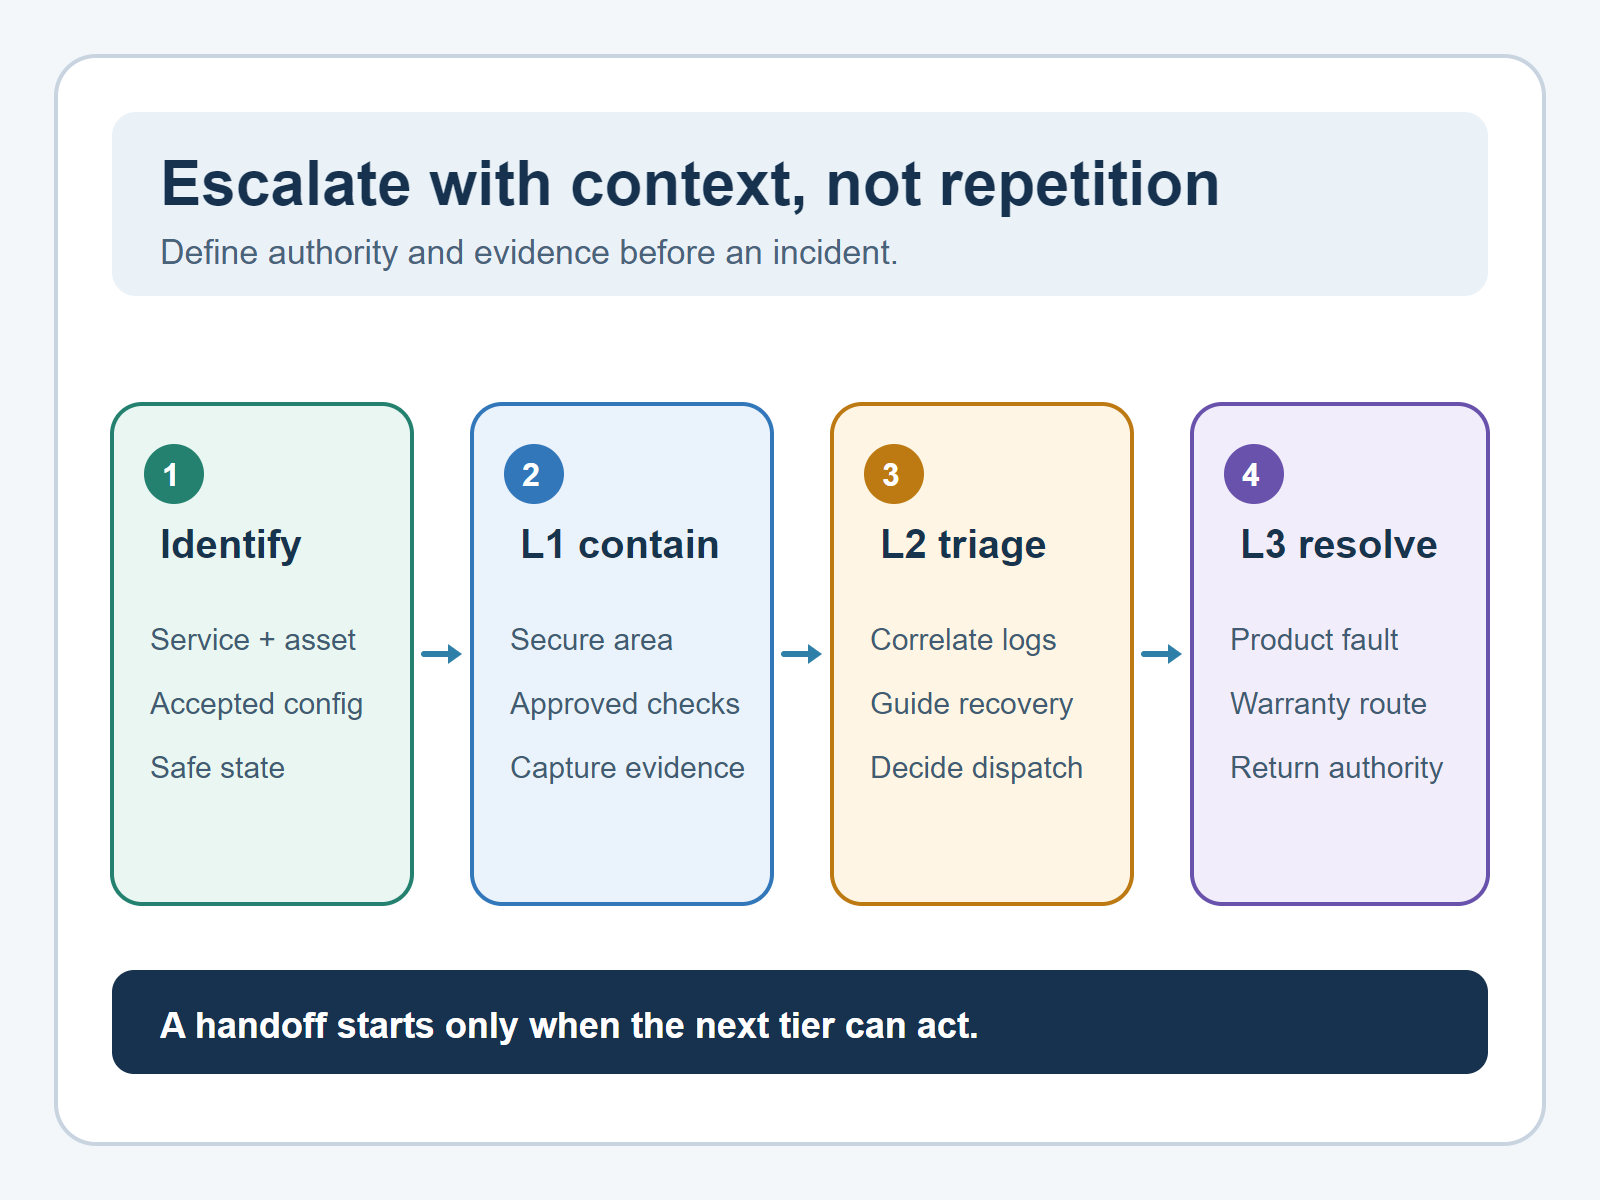The width and height of the screenshot is (1600, 1200).
Task: Click the subtitle about authority and evidence
Action: (529, 253)
